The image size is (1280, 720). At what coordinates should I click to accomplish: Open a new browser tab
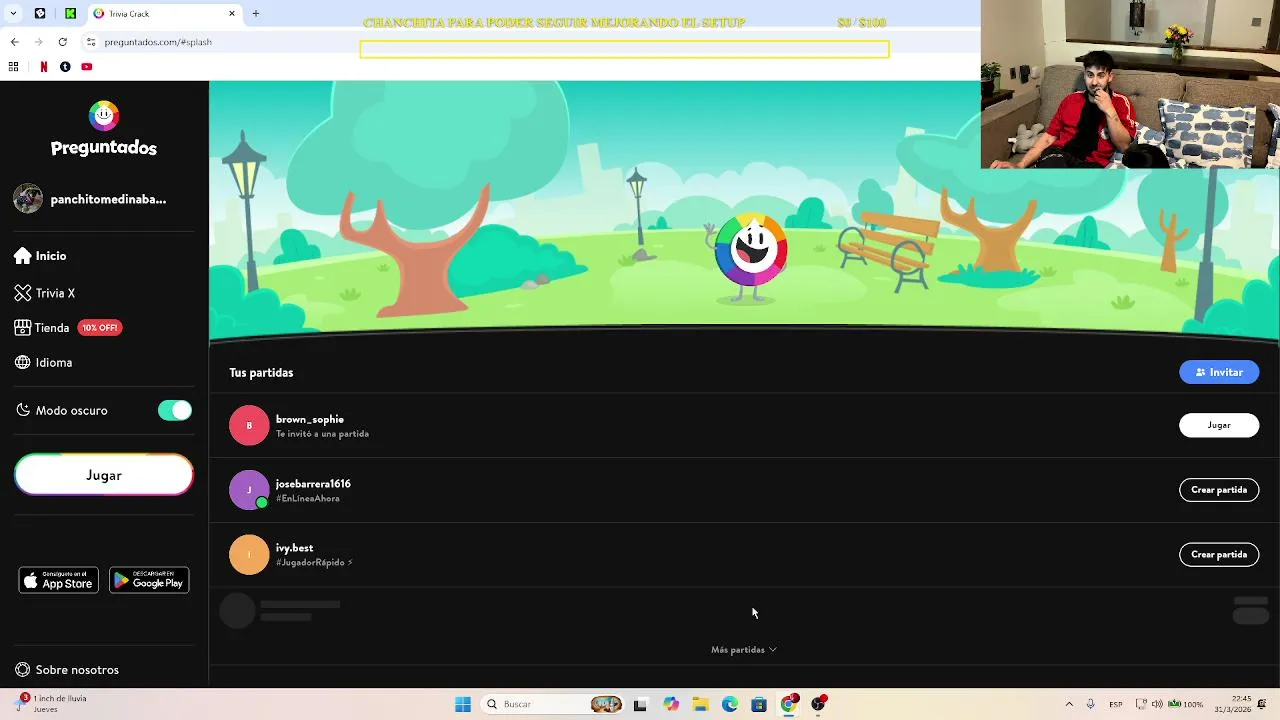256,13
